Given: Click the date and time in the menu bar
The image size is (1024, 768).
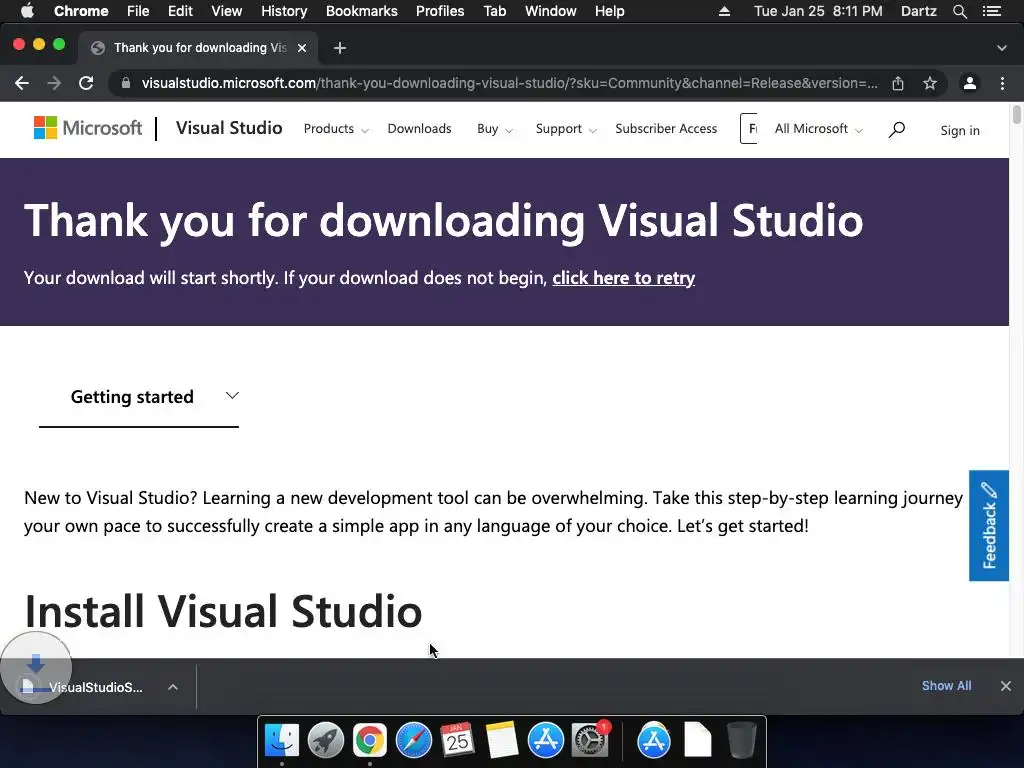Looking at the screenshot, I should [x=818, y=11].
